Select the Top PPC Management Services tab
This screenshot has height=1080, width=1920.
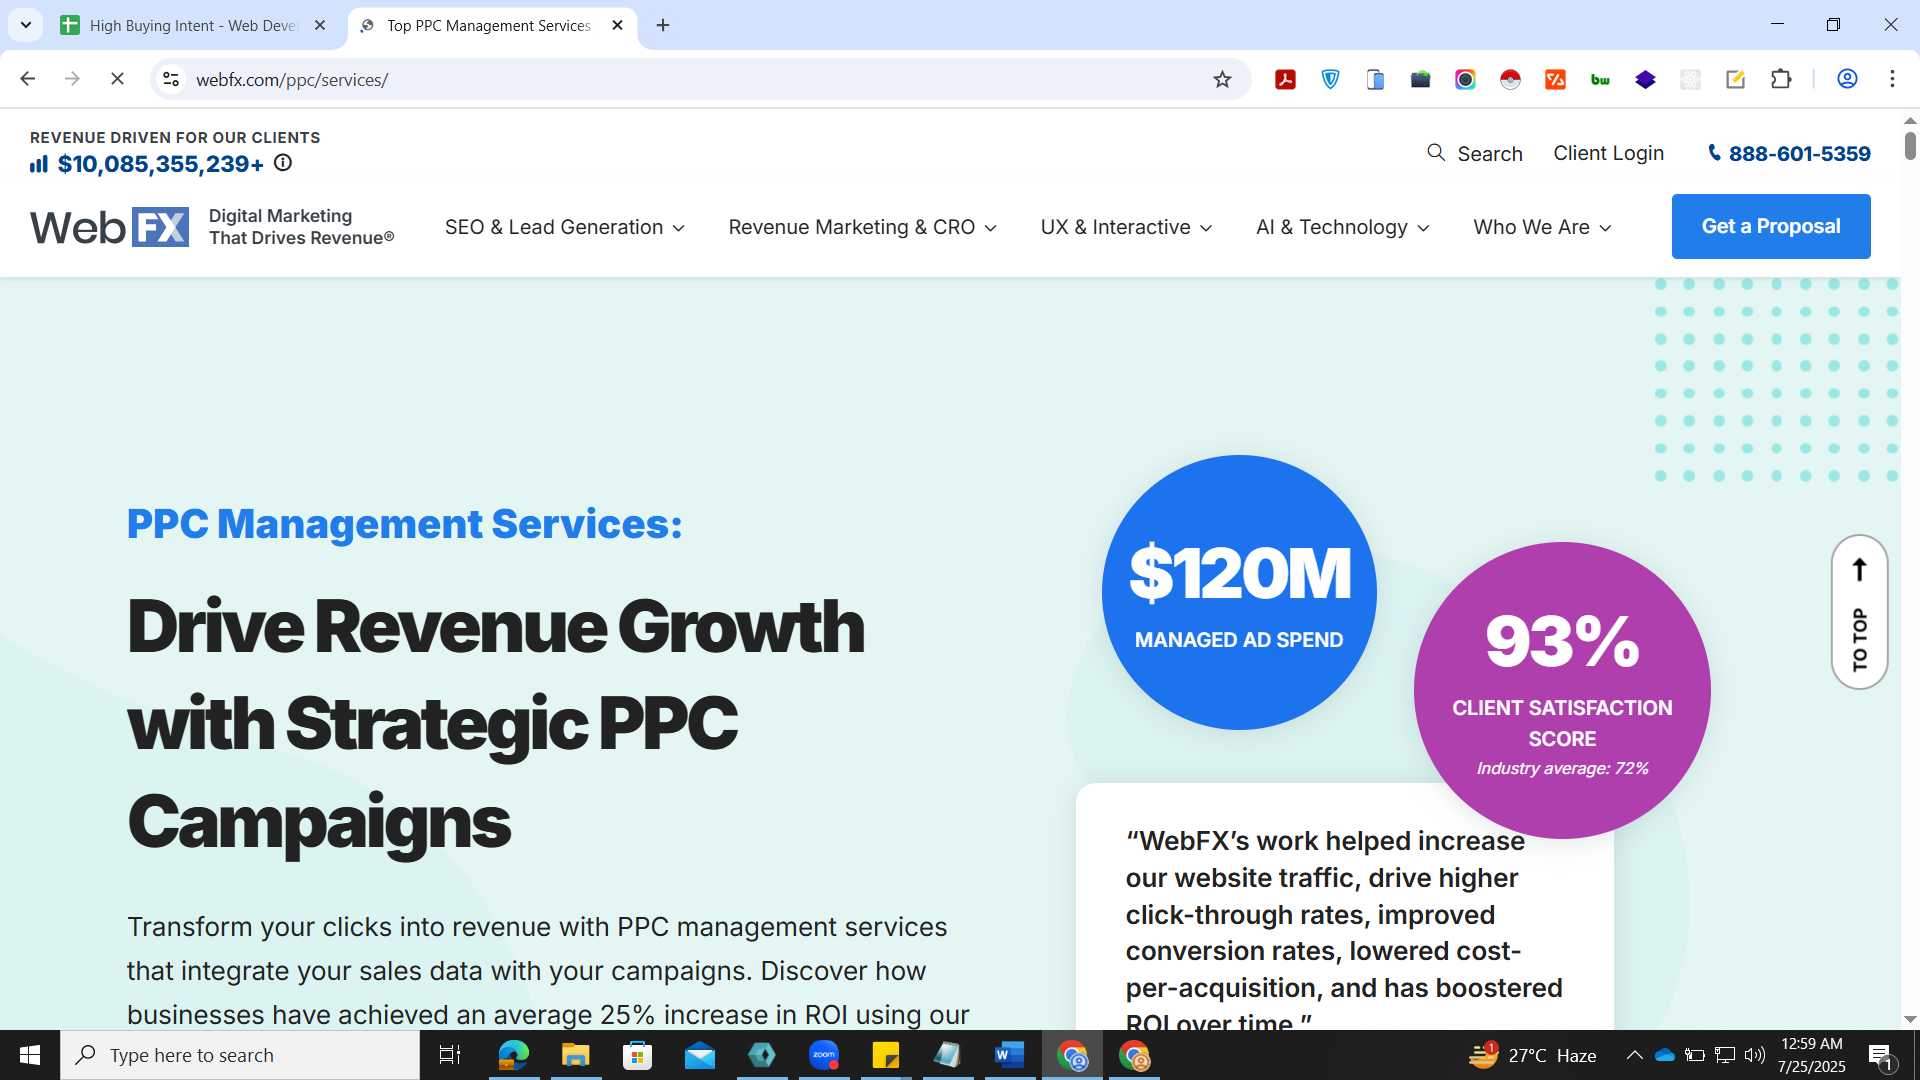click(488, 25)
